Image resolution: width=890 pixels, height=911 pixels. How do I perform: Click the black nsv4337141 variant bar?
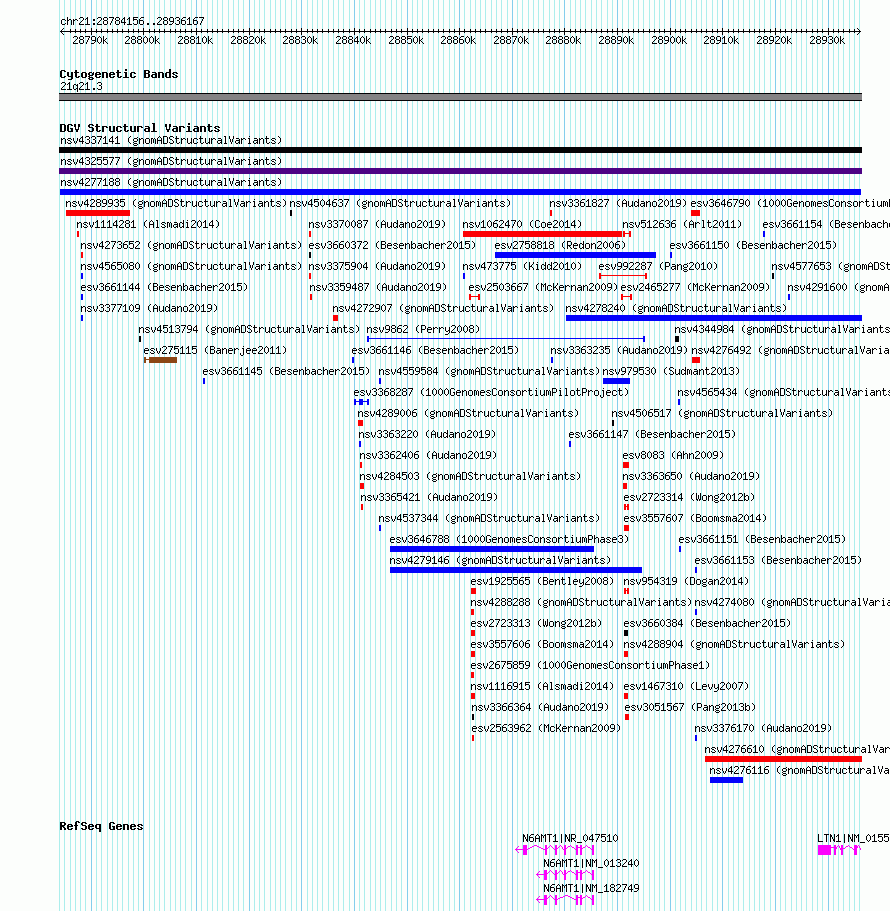click(x=460, y=150)
